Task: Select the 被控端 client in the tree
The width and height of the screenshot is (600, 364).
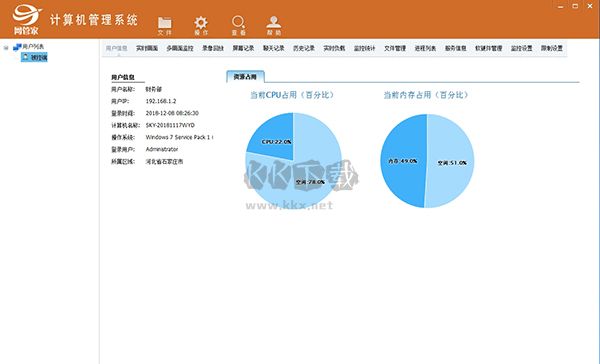Action: [x=39, y=57]
